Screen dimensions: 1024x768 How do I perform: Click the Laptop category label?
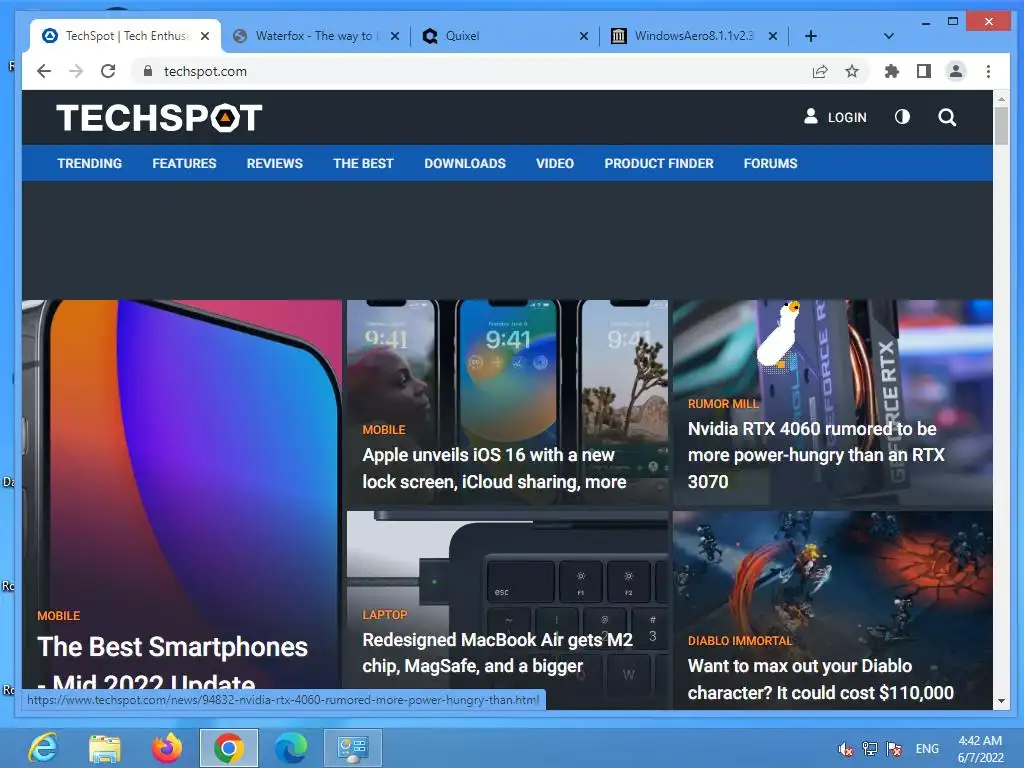[385, 615]
